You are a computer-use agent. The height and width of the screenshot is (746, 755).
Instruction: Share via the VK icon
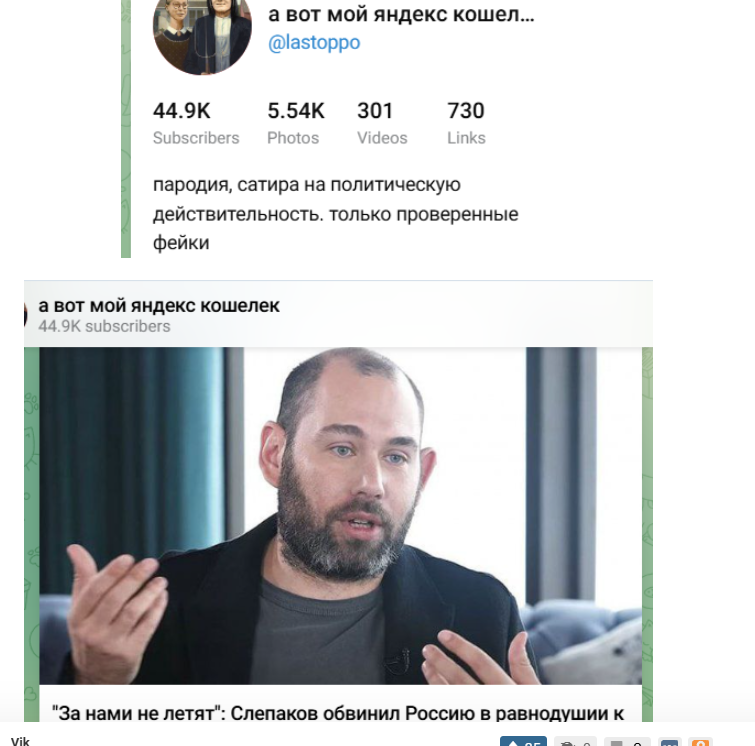tap(670, 742)
